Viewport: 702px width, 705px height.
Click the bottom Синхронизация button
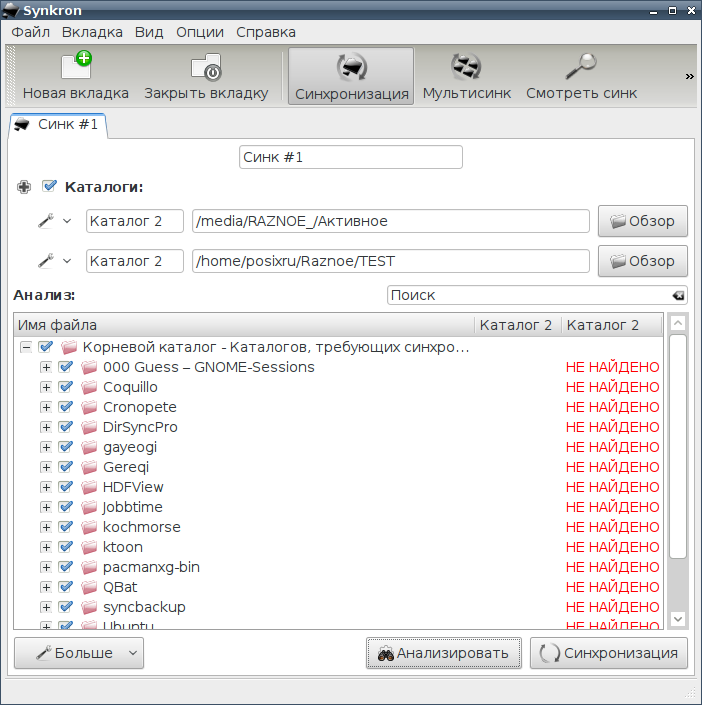[609, 653]
